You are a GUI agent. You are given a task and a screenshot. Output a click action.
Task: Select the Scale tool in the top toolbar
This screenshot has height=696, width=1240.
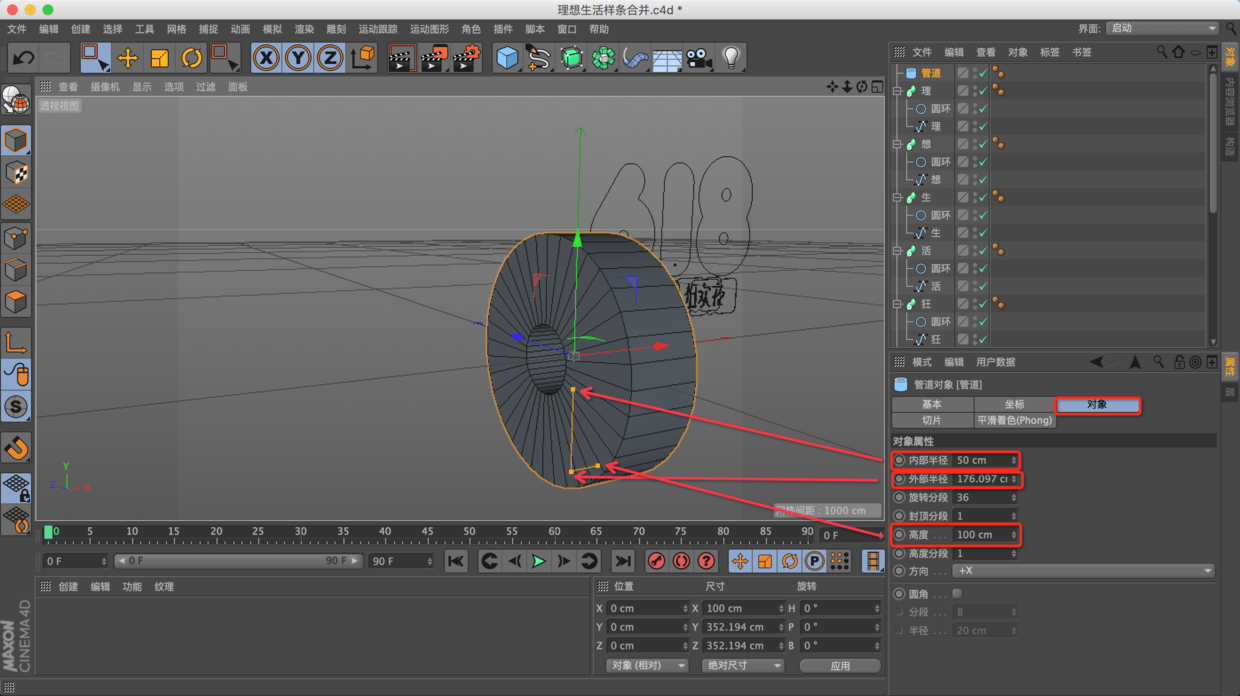(x=159, y=58)
